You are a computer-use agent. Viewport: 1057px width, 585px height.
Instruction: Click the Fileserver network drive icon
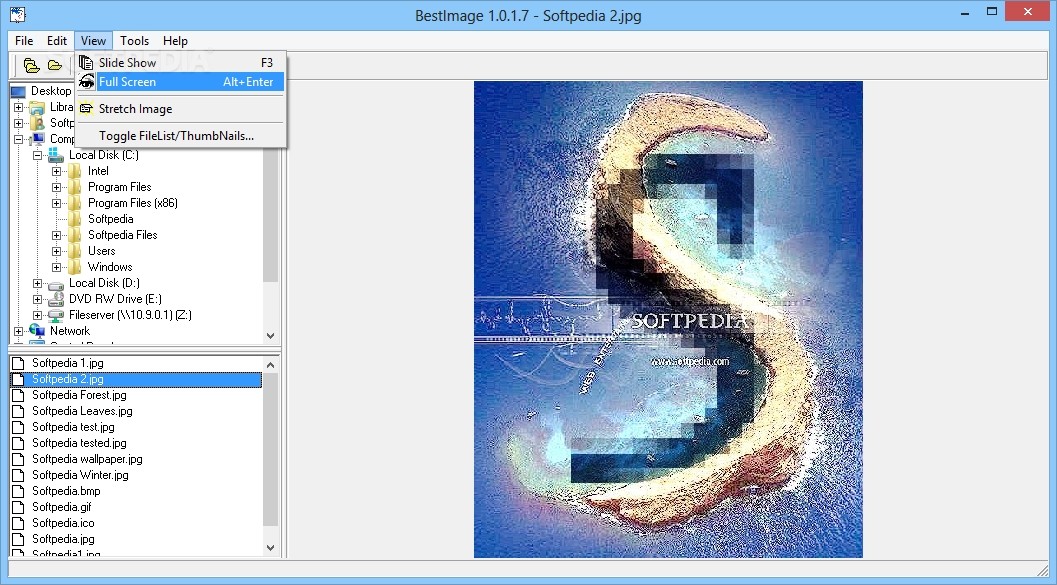click(56, 315)
